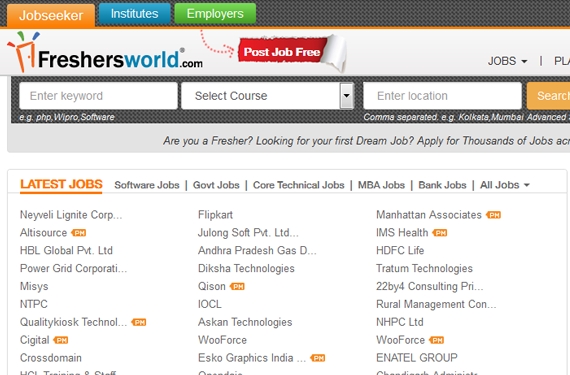Click the PM badge beside WooForce
Image resolution: width=570 pixels, height=375 pixels.
tap(437, 340)
